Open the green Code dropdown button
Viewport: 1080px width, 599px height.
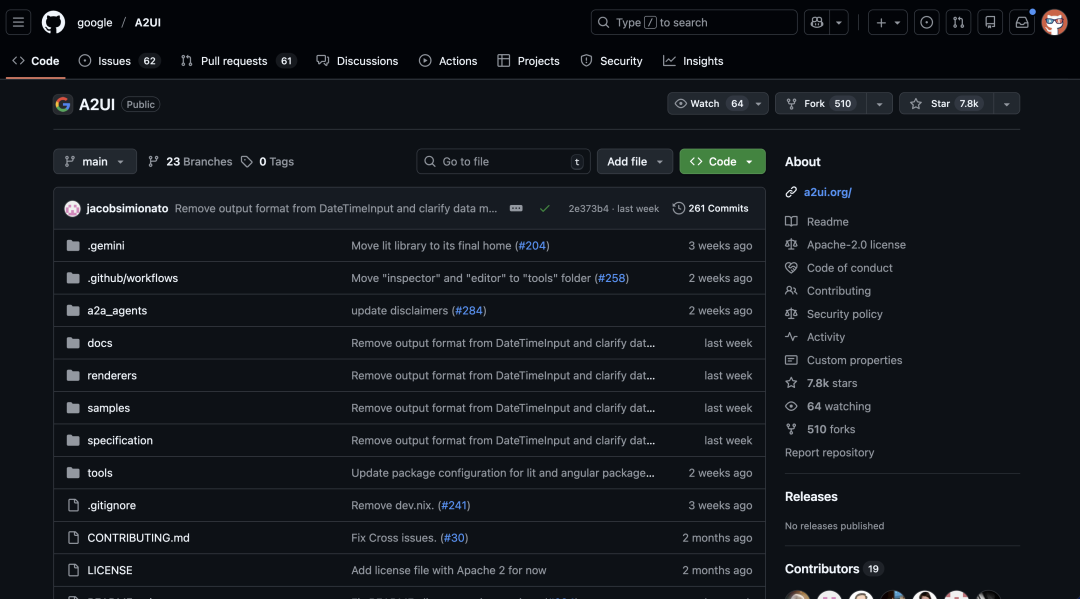722,162
